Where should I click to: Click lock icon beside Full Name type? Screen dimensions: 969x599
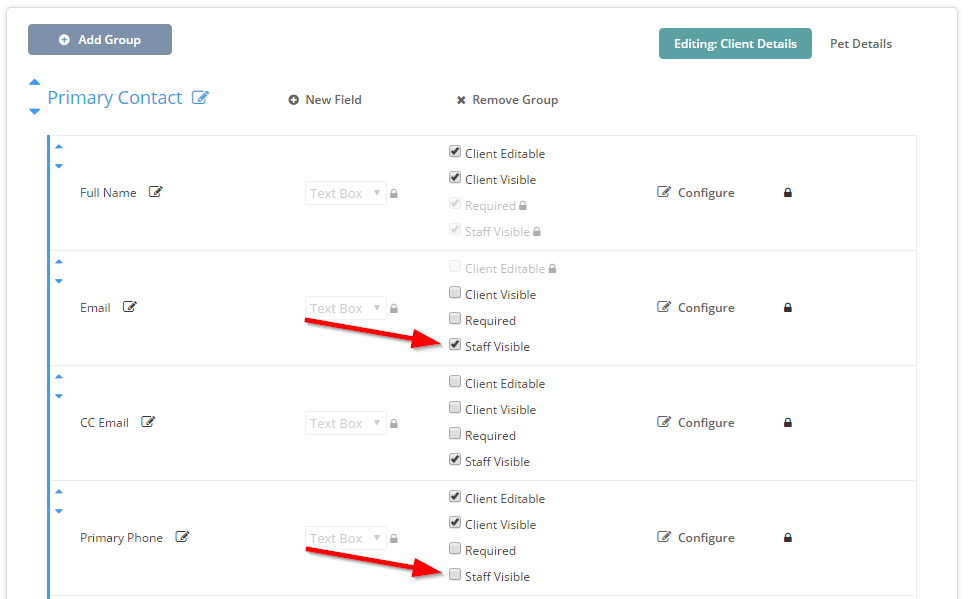point(394,193)
